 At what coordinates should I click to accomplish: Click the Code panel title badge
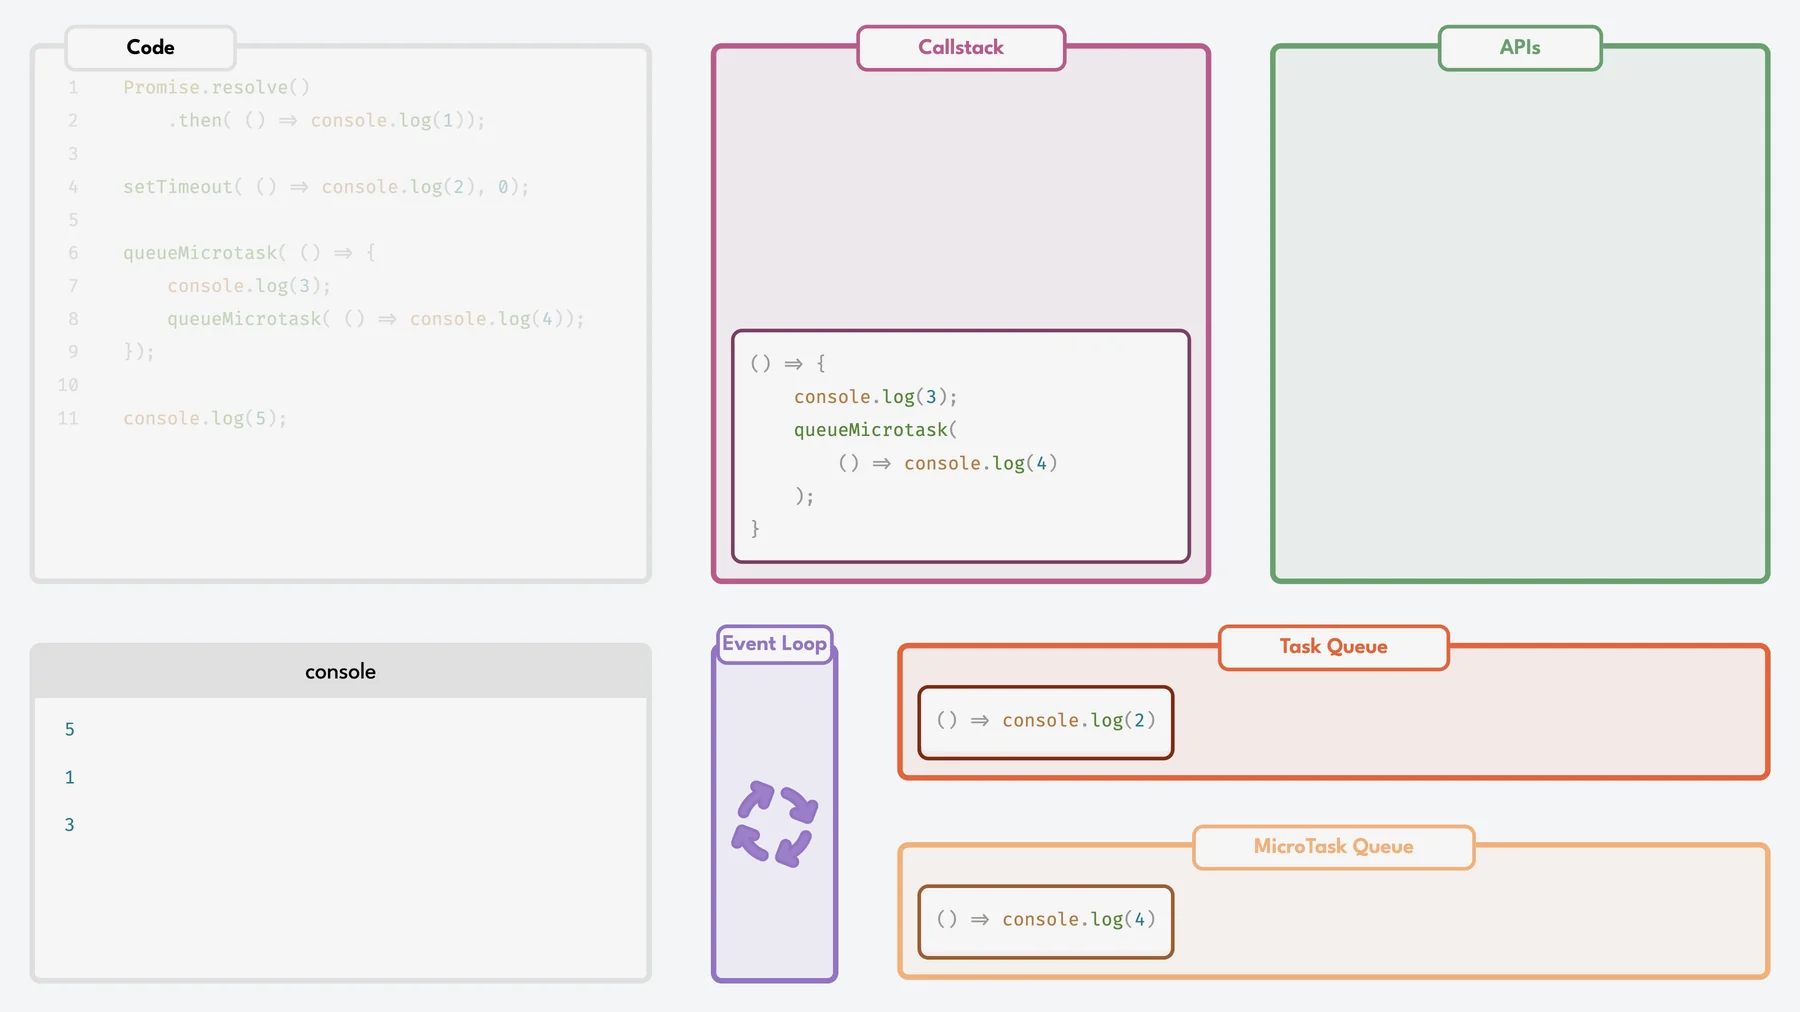tap(150, 47)
